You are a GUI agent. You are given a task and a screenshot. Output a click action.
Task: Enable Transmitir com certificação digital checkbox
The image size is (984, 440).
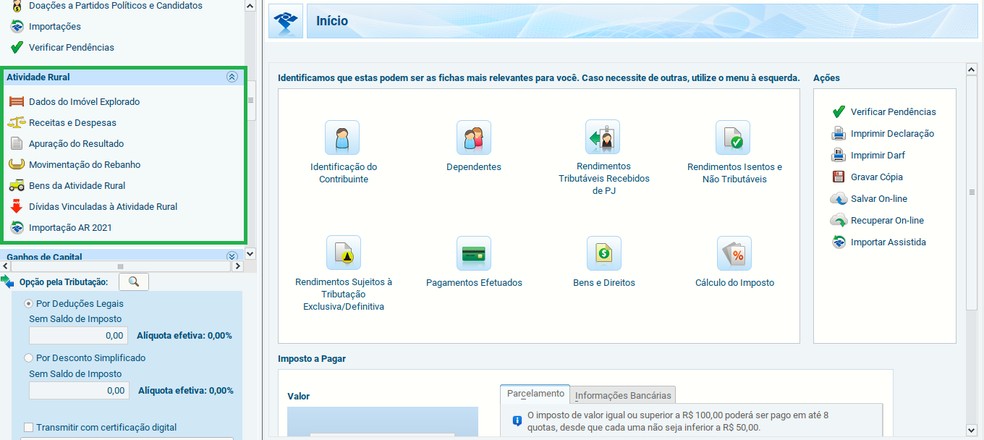pyautogui.click(x=28, y=427)
